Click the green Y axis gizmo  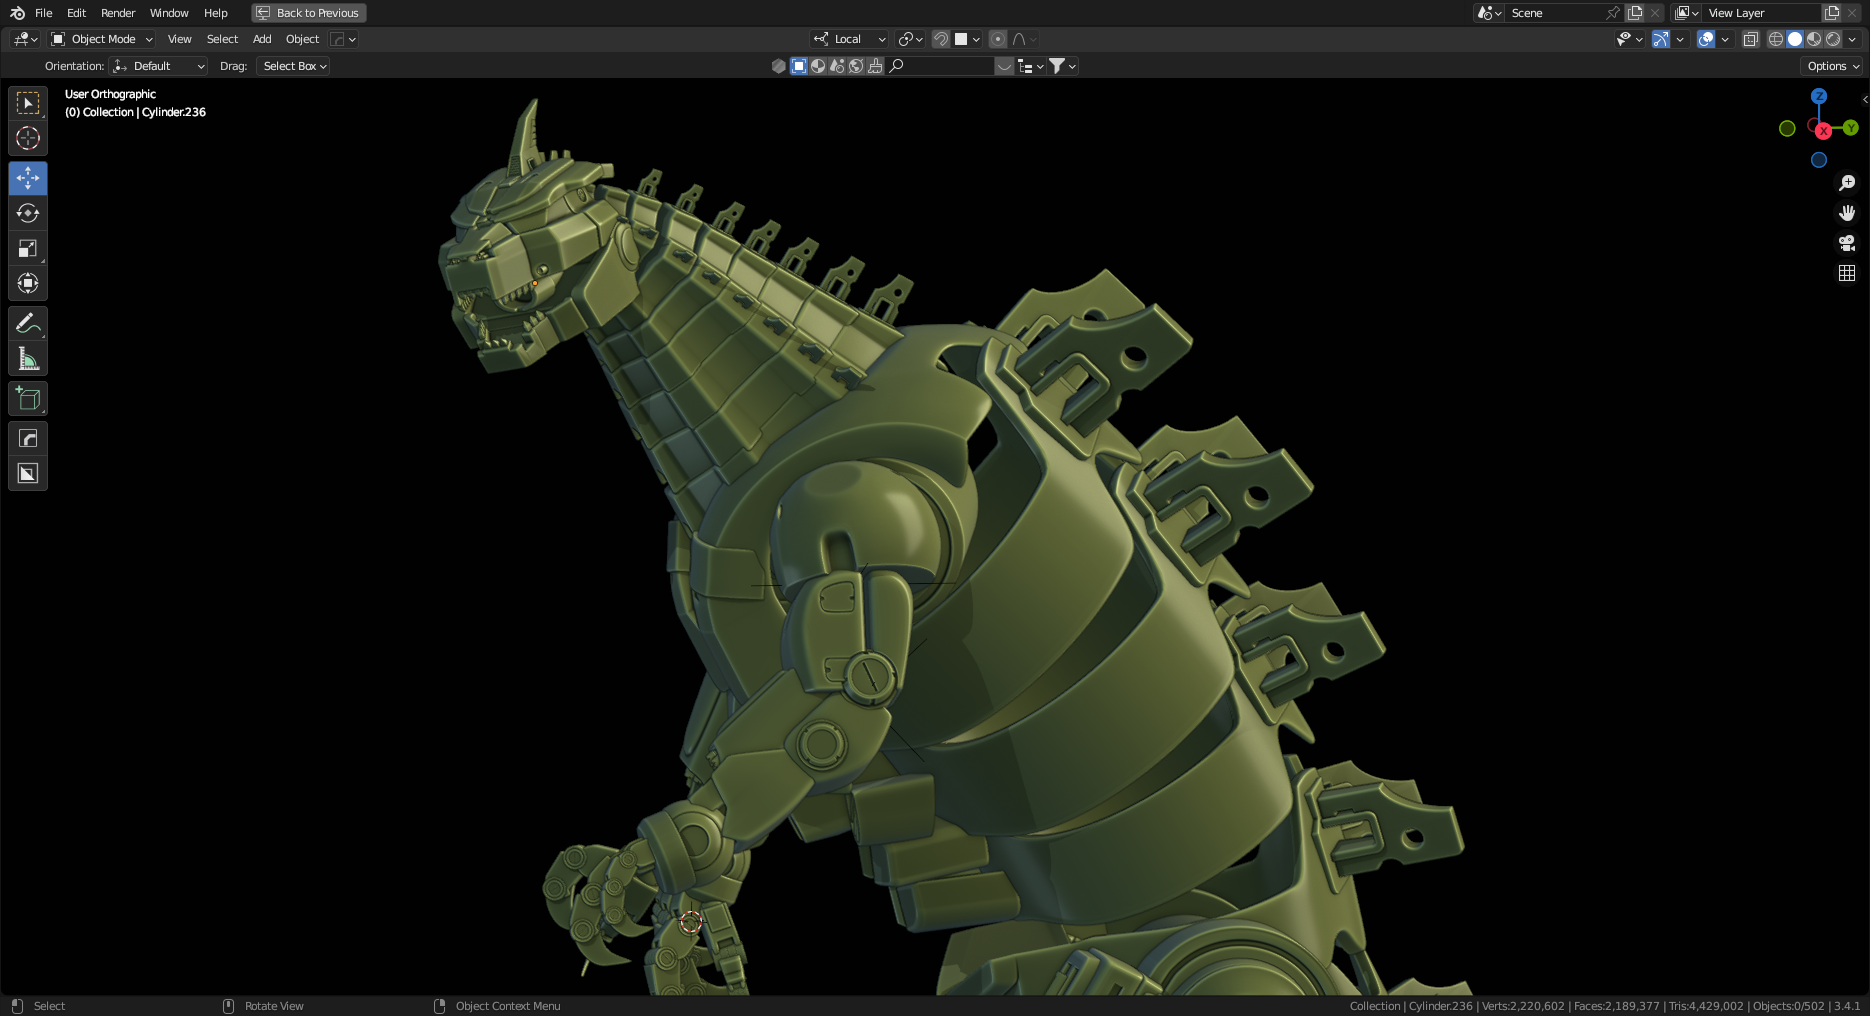(1851, 128)
